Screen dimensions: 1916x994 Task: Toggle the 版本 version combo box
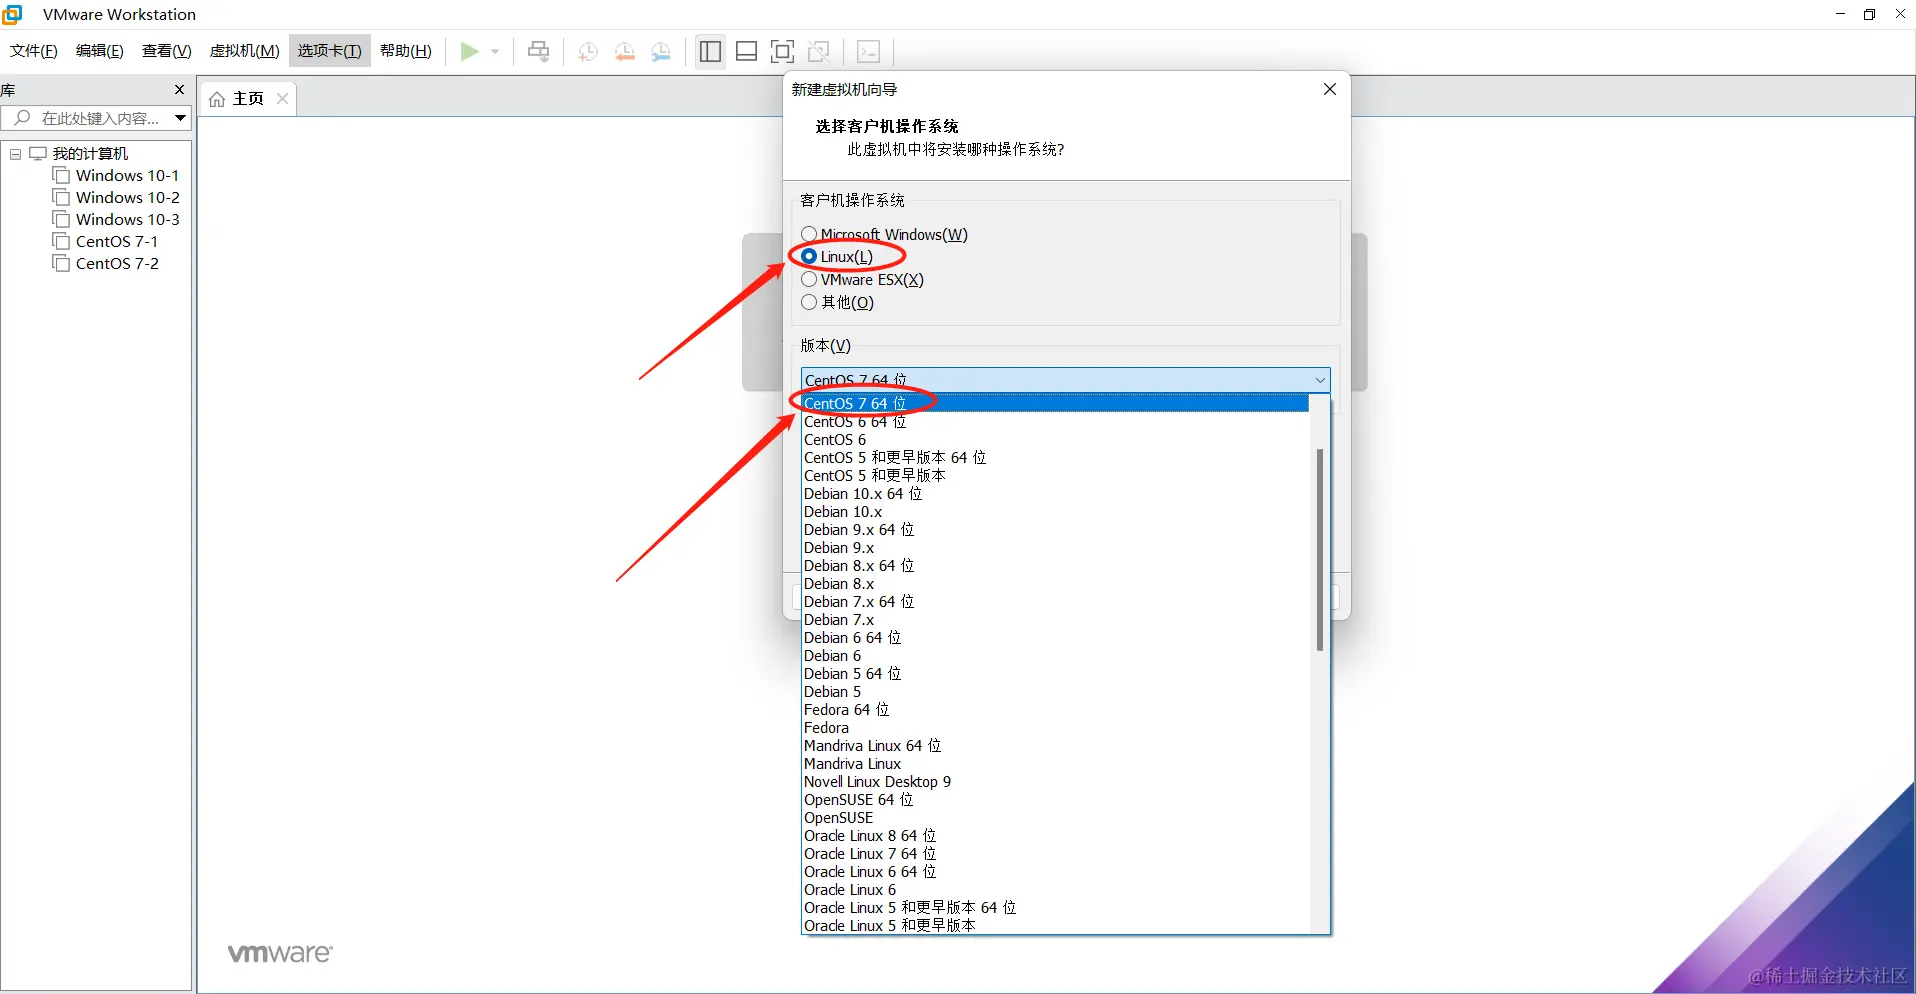coord(1065,380)
